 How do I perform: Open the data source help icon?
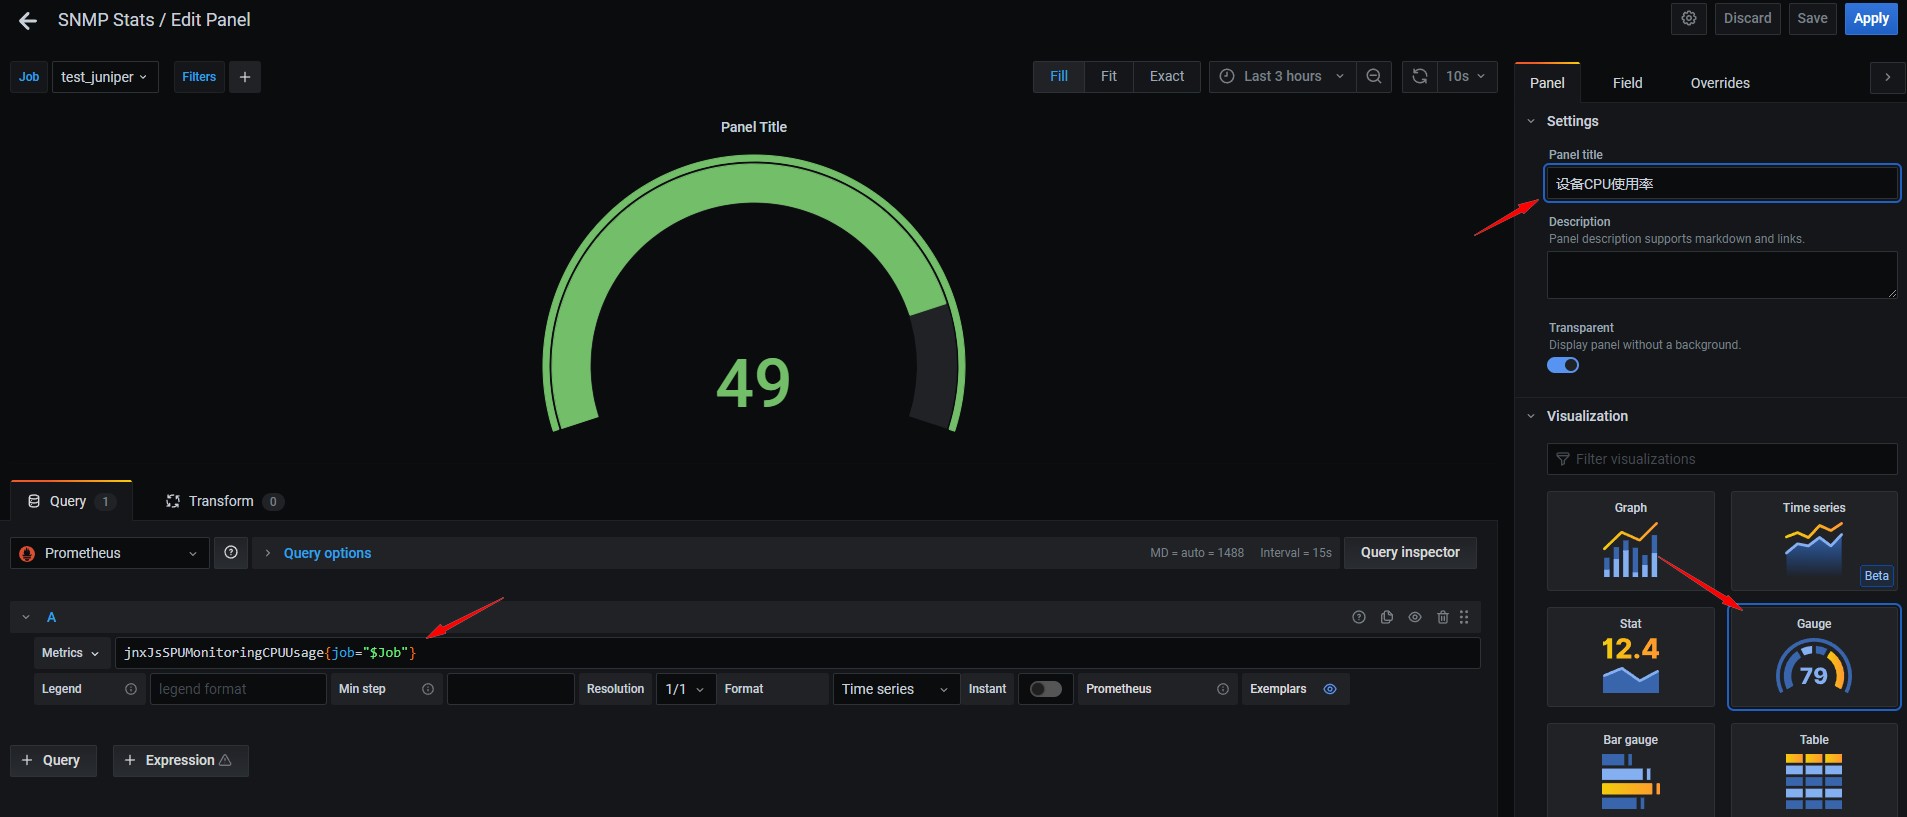(231, 553)
